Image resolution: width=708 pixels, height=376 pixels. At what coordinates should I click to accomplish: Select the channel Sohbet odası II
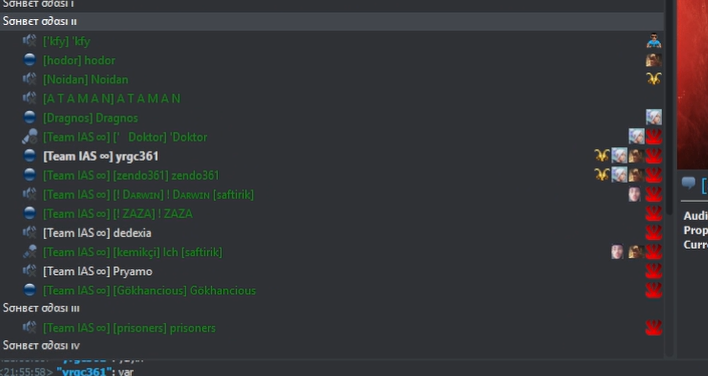[332, 21]
